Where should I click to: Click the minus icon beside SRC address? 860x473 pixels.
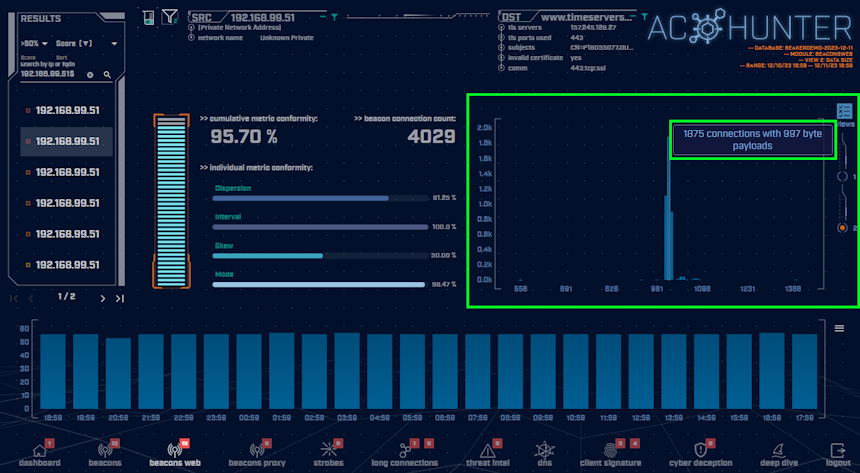click(x=324, y=18)
